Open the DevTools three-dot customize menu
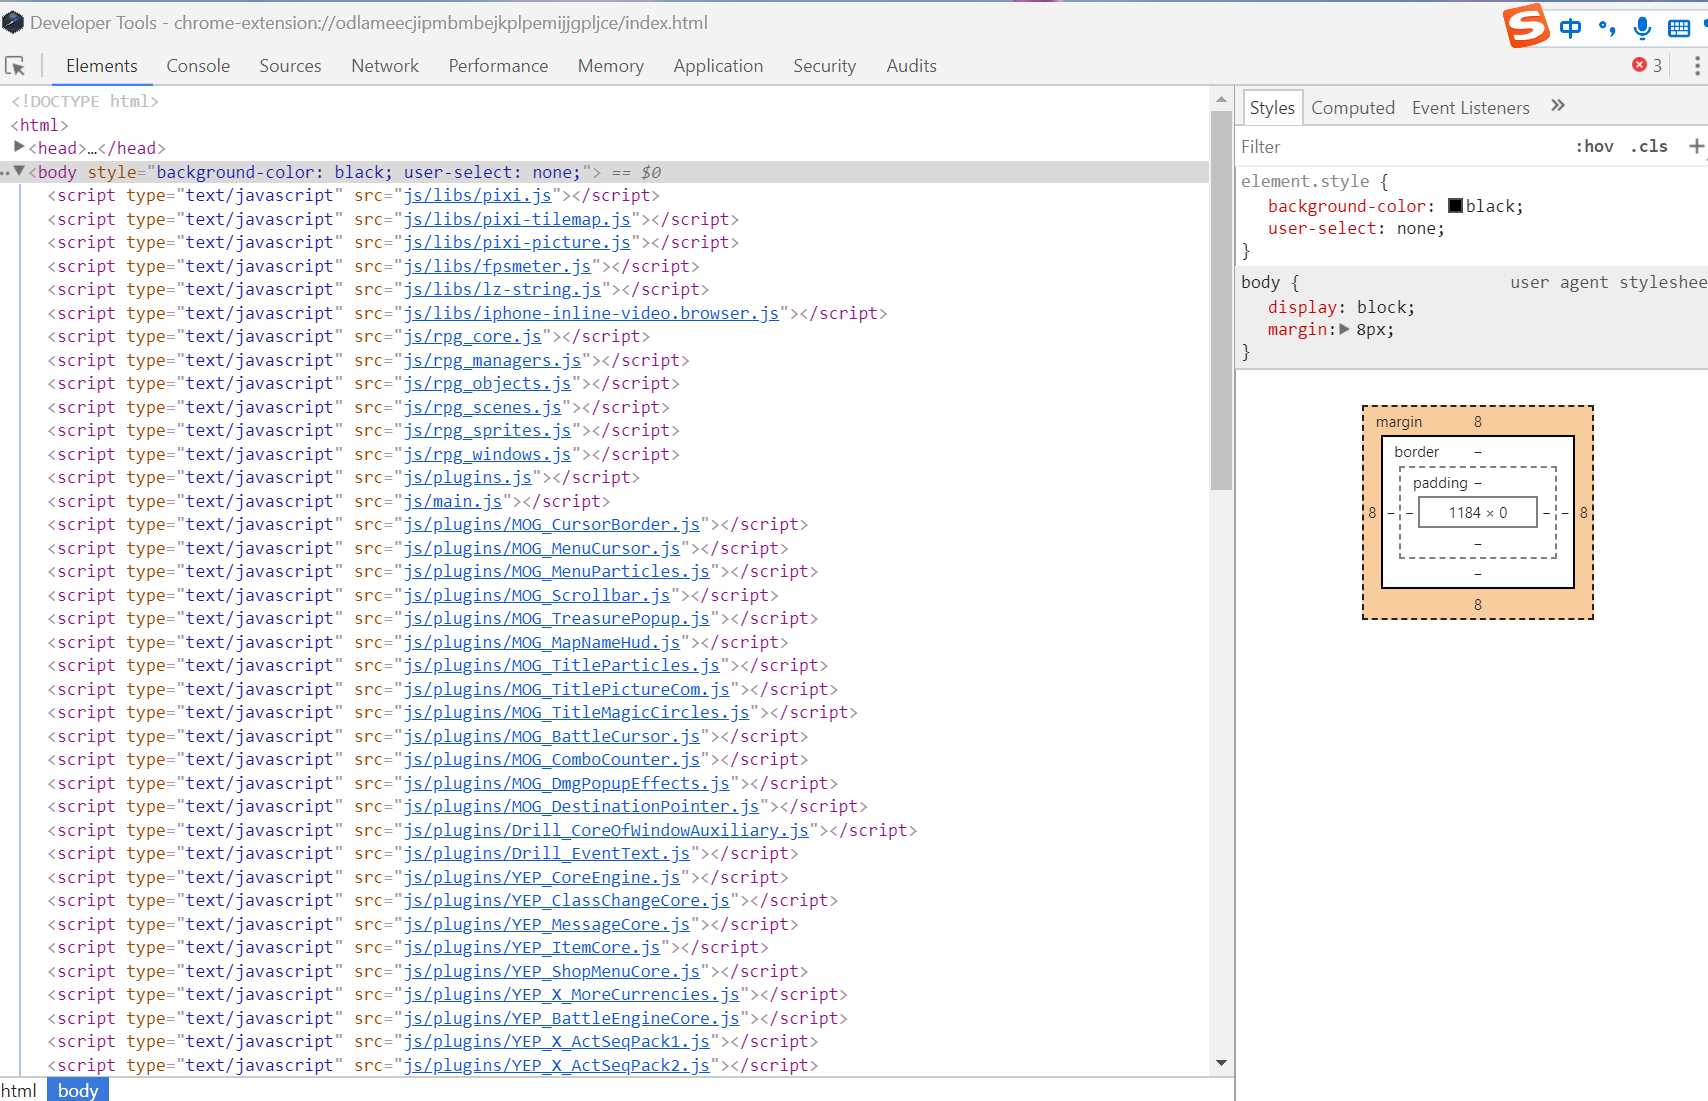The width and height of the screenshot is (1708, 1101). tap(1696, 66)
